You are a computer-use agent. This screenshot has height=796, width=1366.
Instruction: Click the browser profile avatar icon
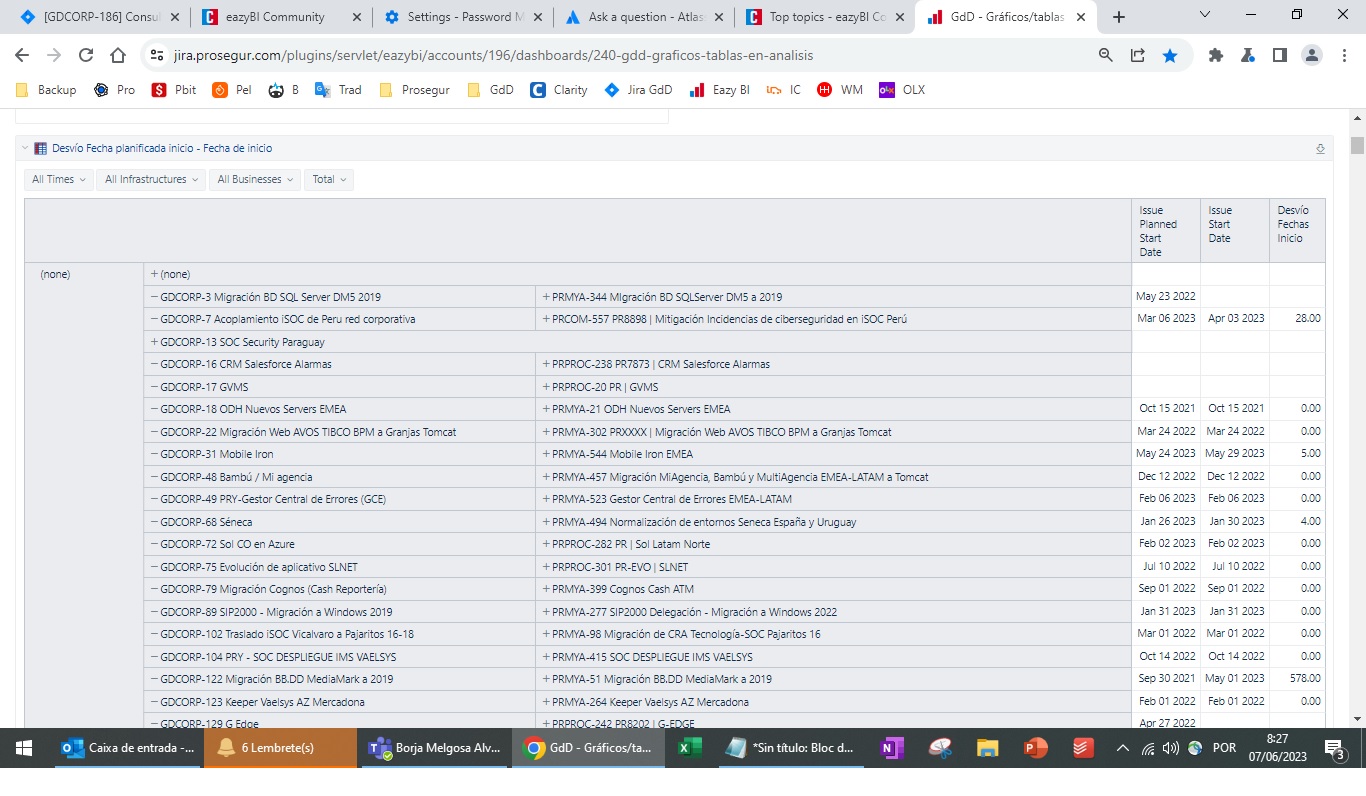pos(1311,55)
